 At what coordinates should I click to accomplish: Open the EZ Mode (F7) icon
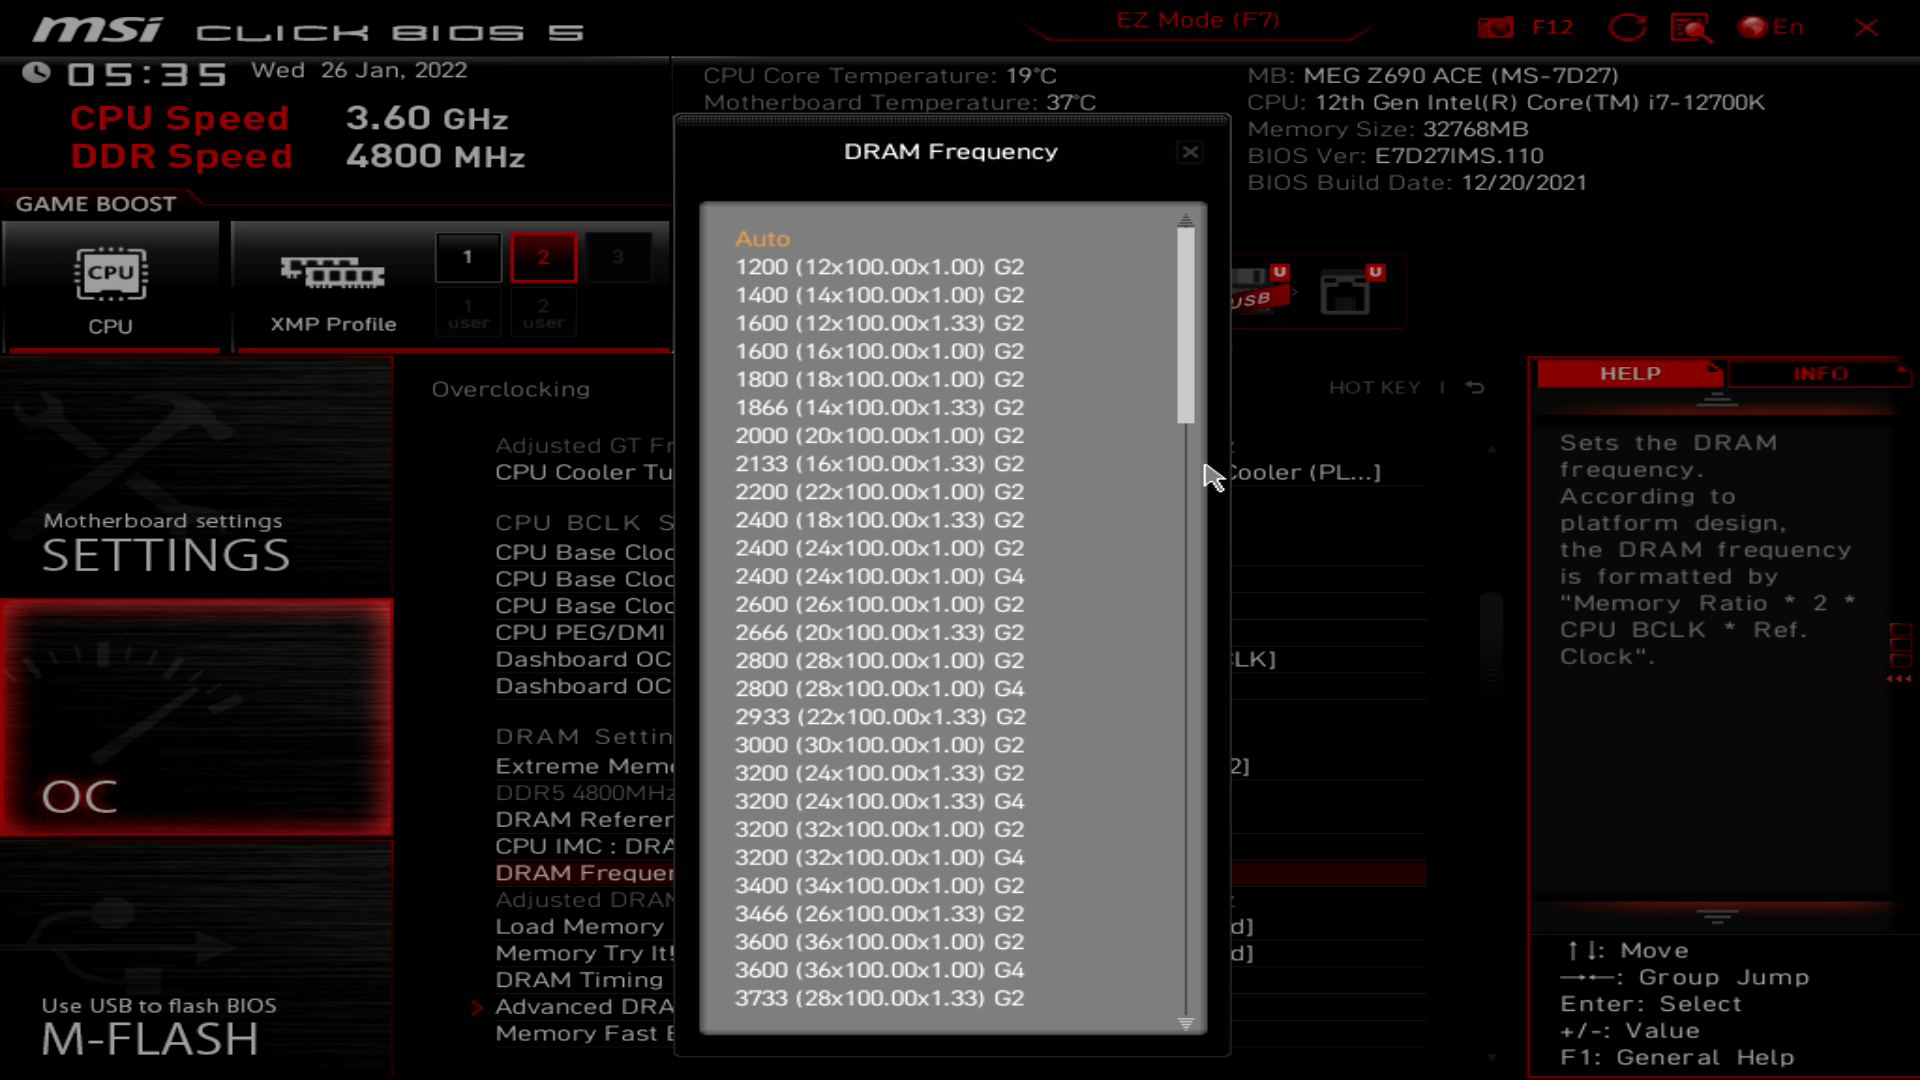(1196, 20)
